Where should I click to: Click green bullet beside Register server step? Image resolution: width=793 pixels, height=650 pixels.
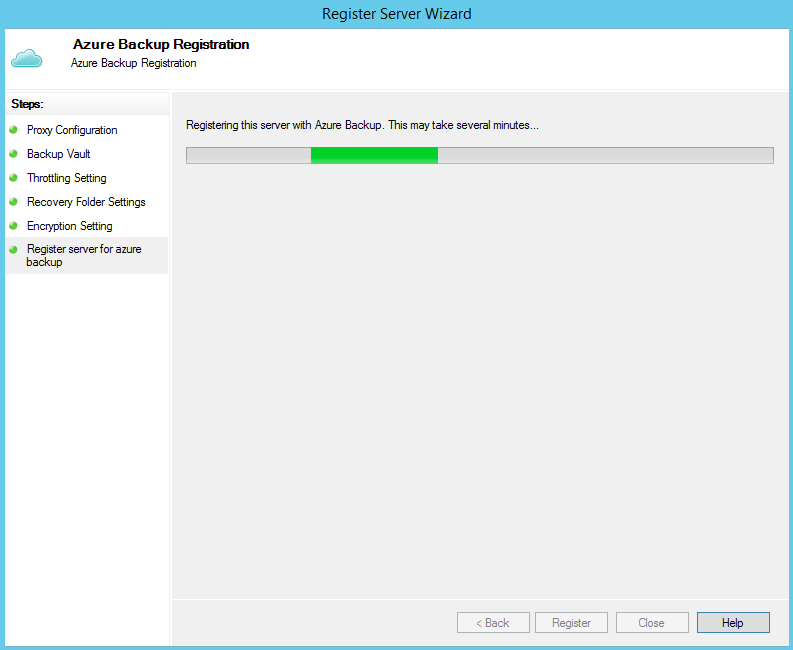tap(14, 249)
